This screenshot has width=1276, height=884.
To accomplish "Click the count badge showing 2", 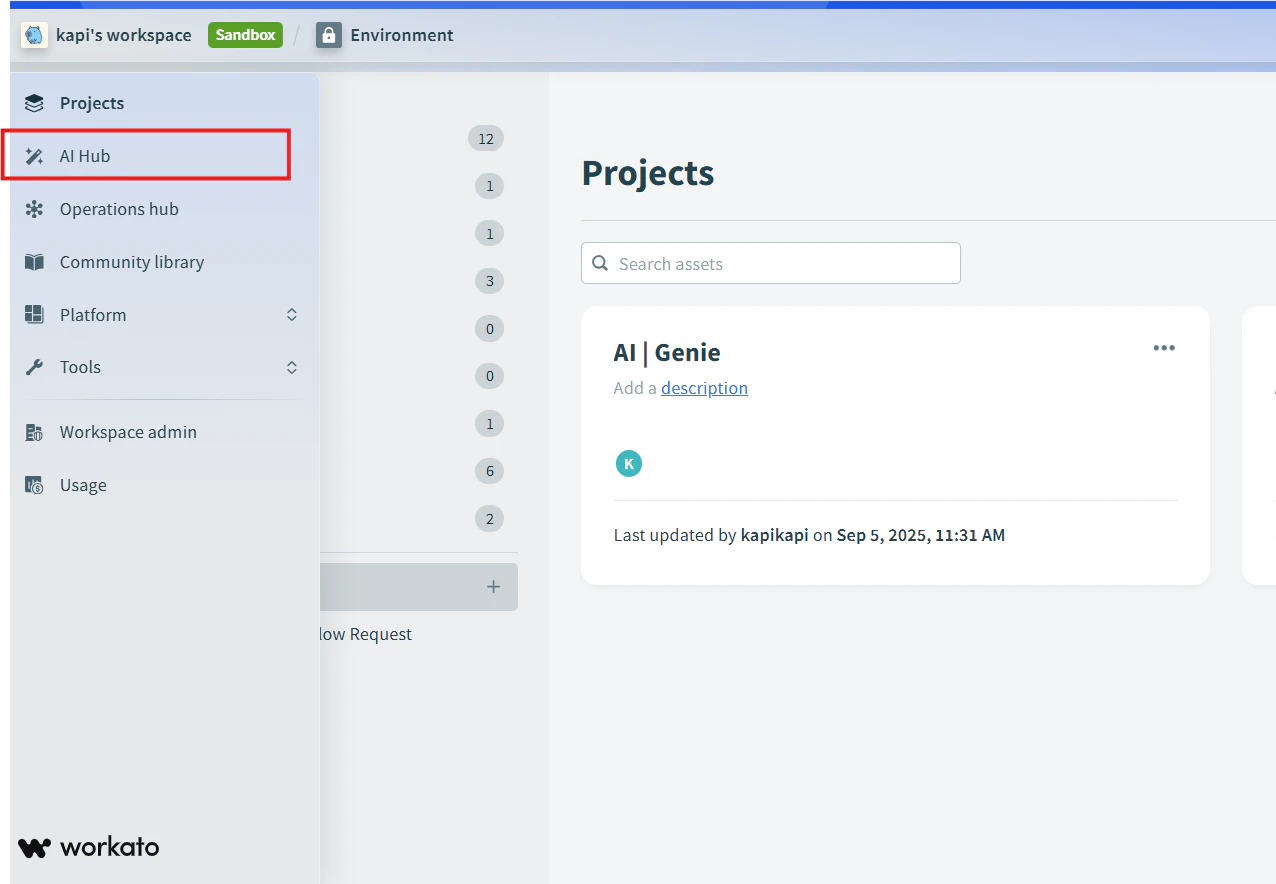I will tap(489, 519).
